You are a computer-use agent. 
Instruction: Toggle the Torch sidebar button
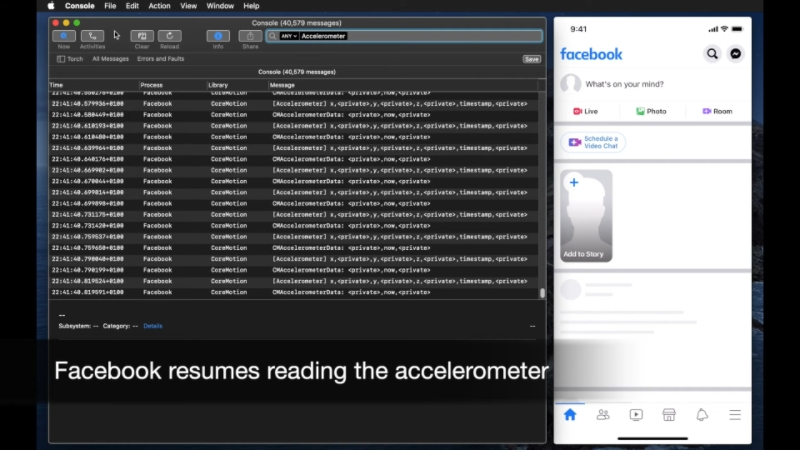coord(70,59)
